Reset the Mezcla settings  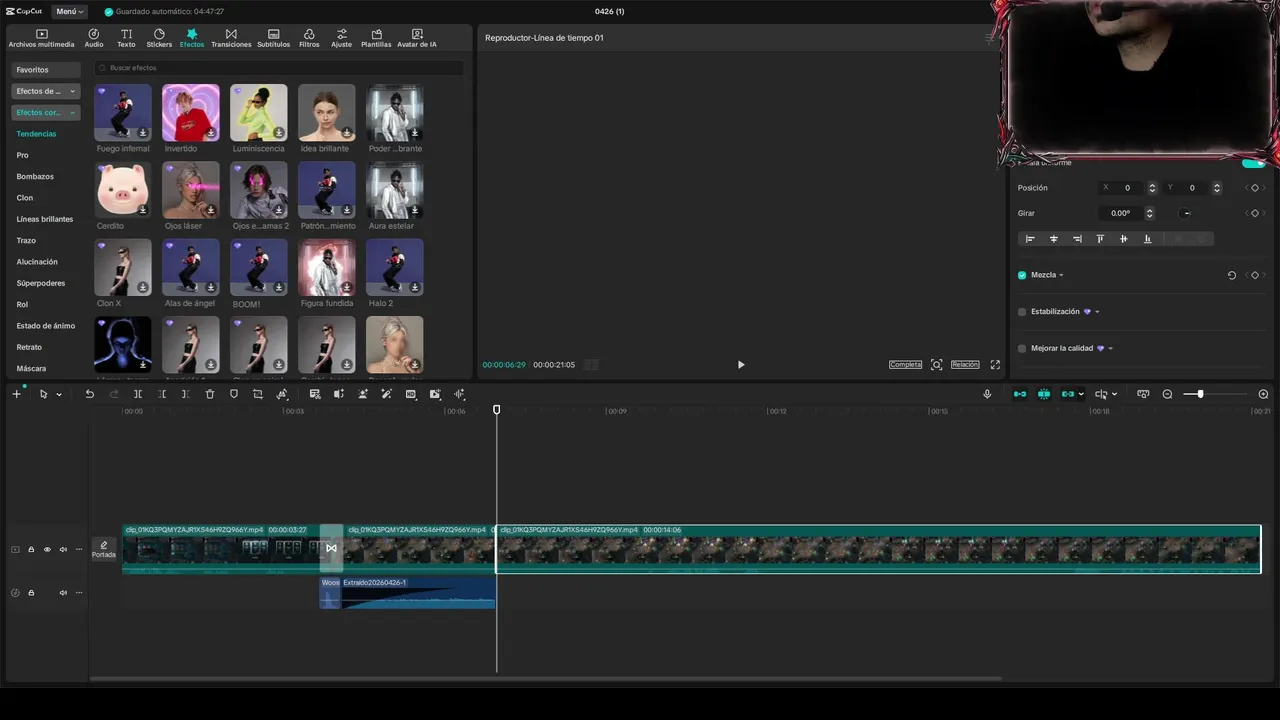[1232, 275]
